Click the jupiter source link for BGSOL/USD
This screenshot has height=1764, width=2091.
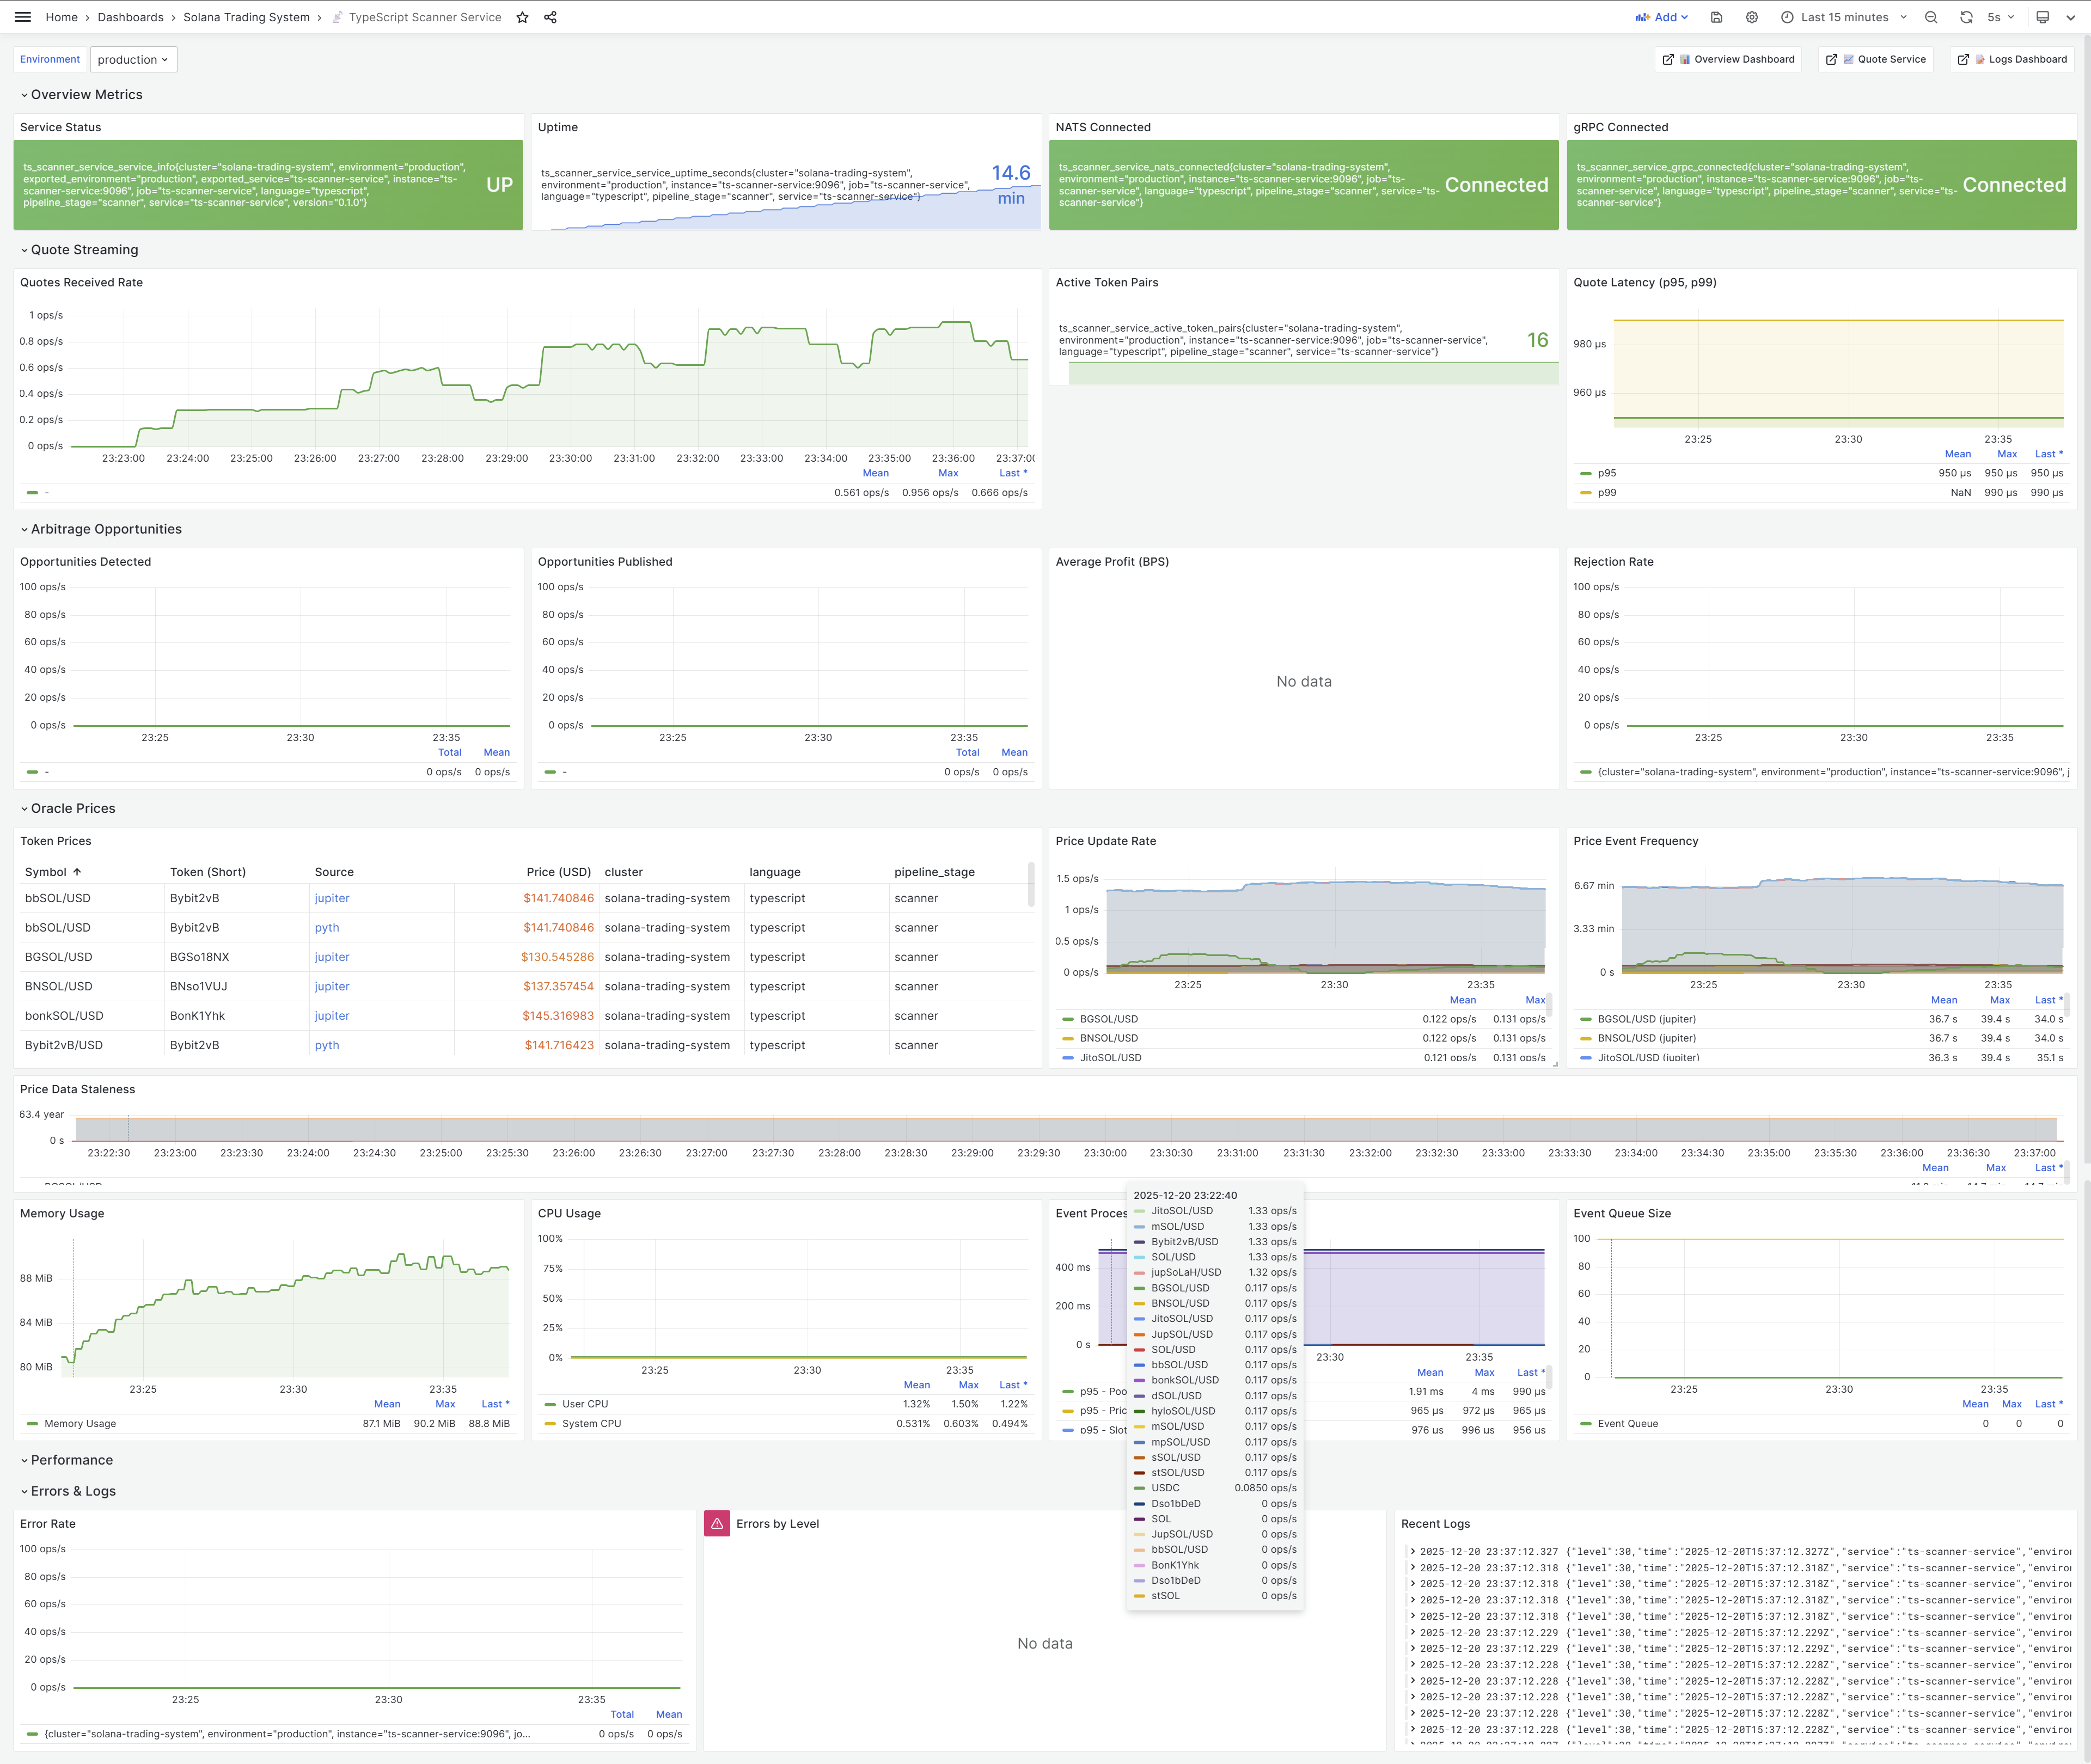(x=332, y=956)
